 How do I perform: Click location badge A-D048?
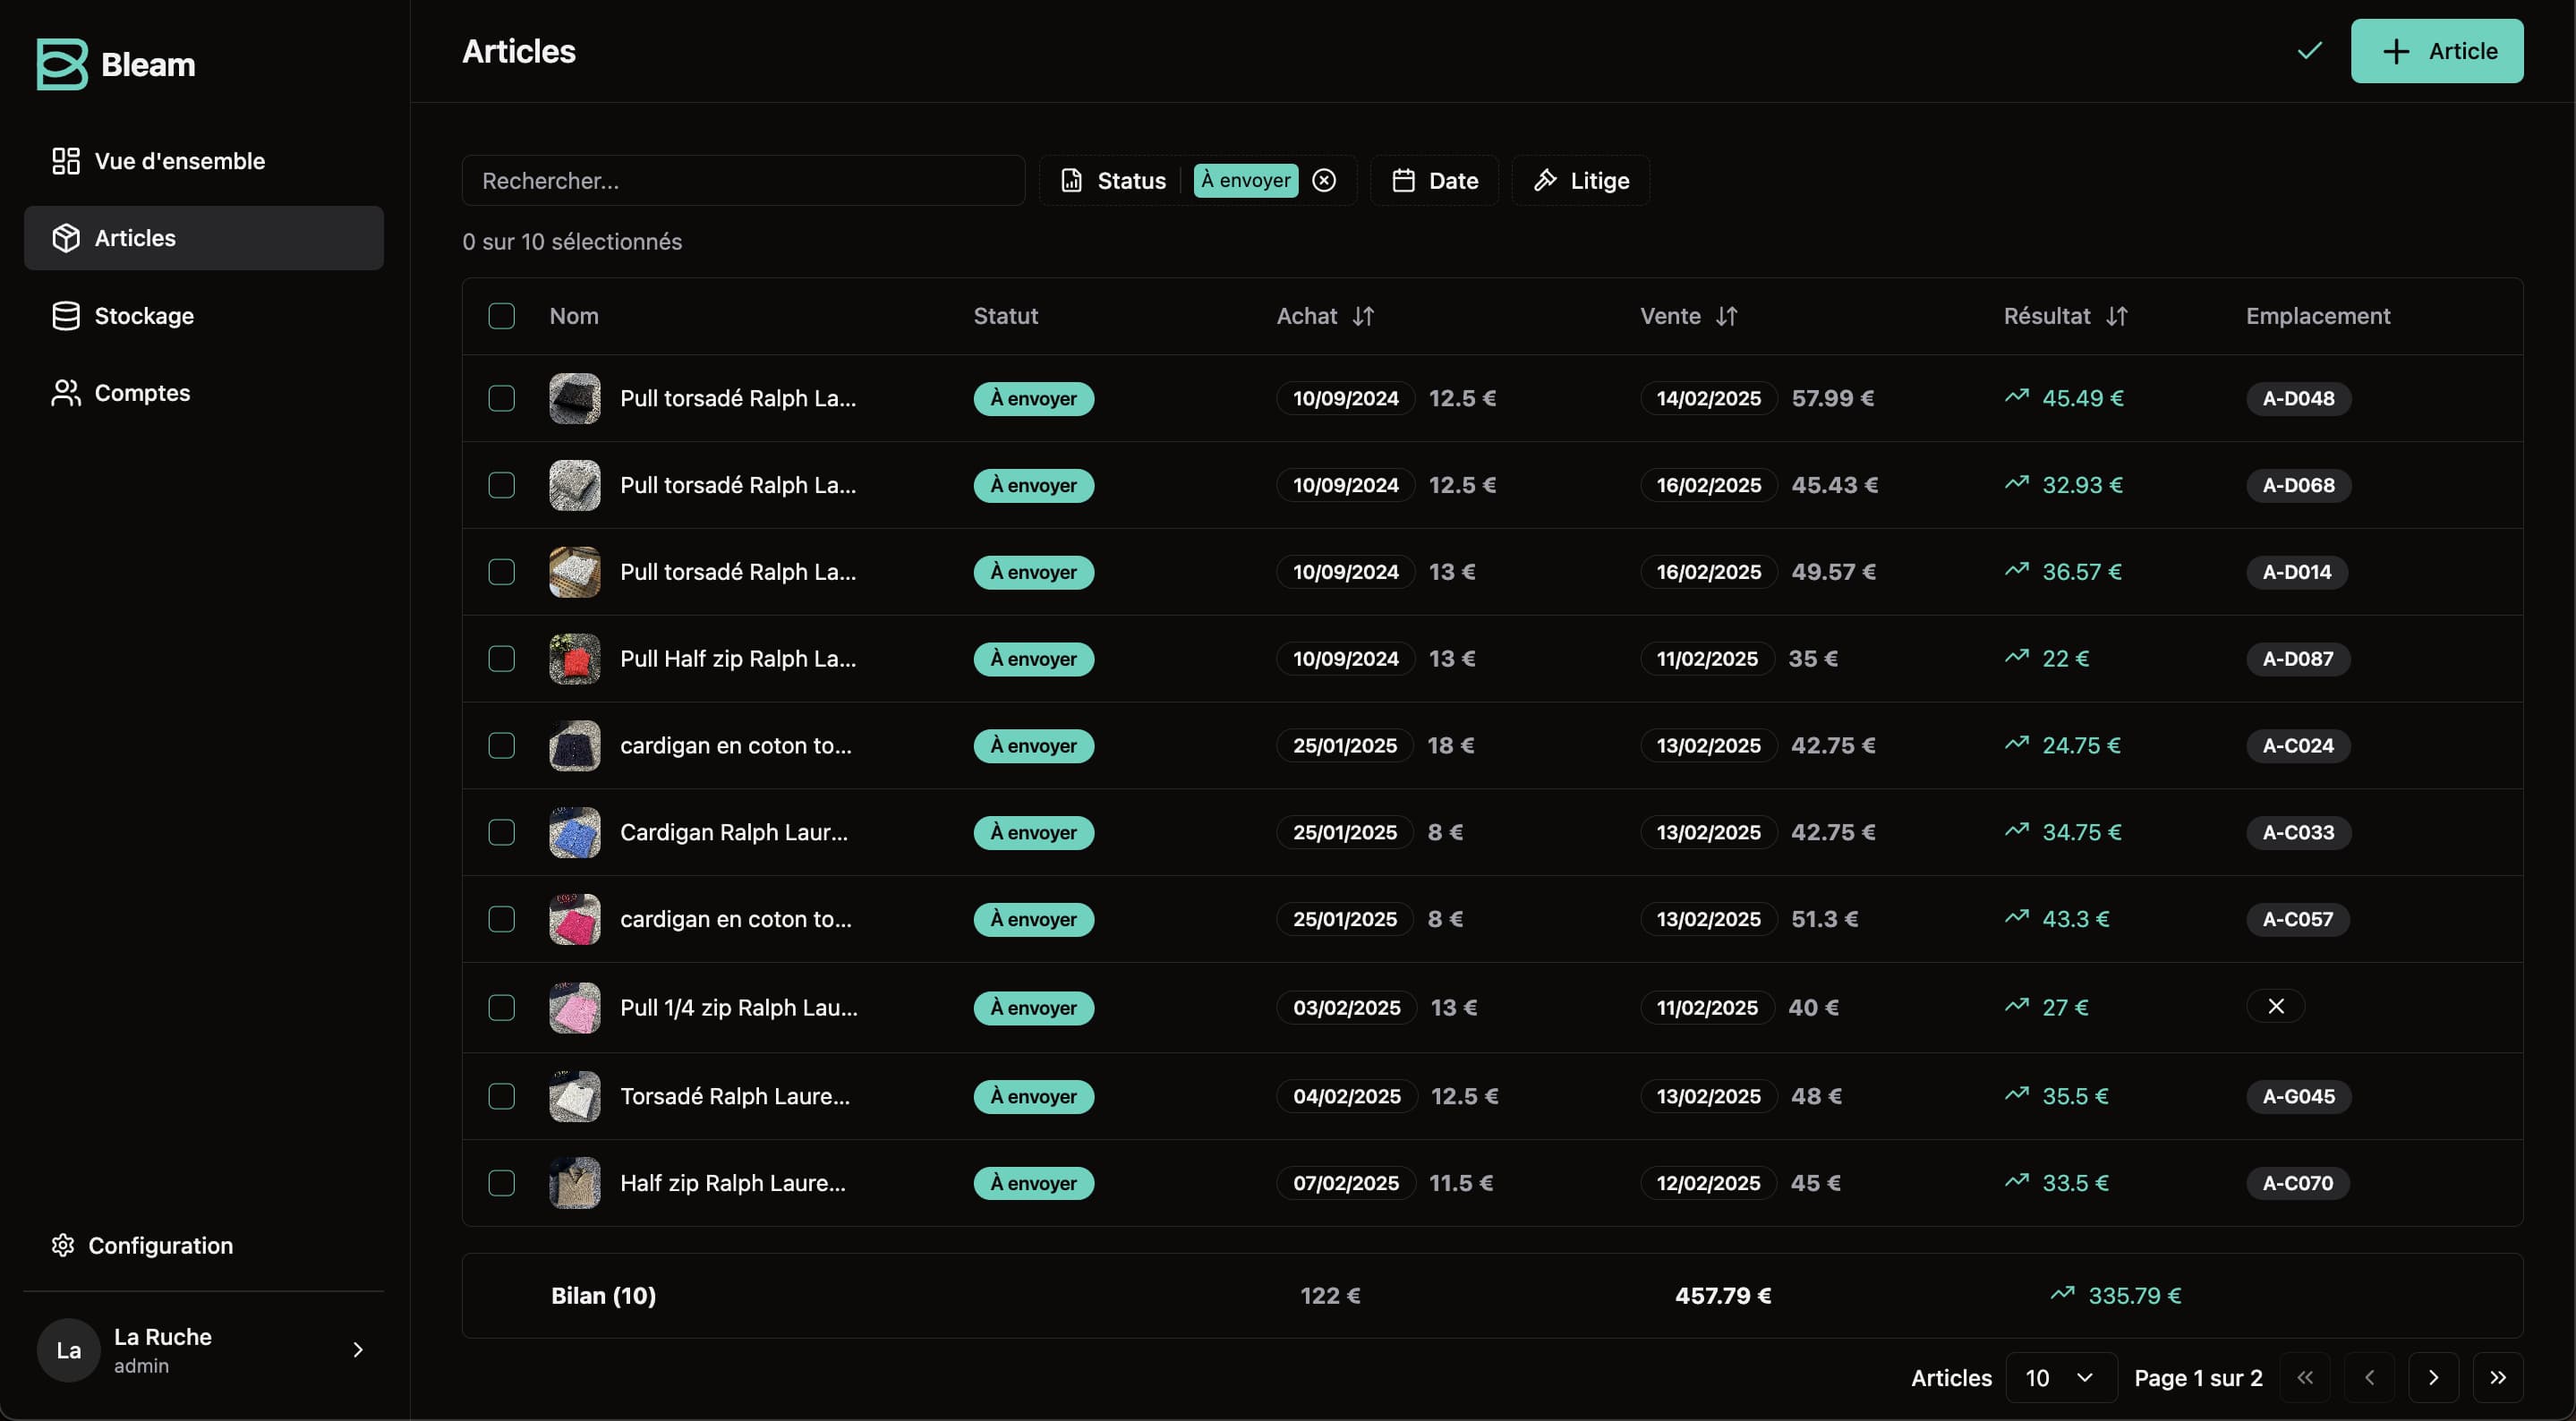pos(2298,398)
